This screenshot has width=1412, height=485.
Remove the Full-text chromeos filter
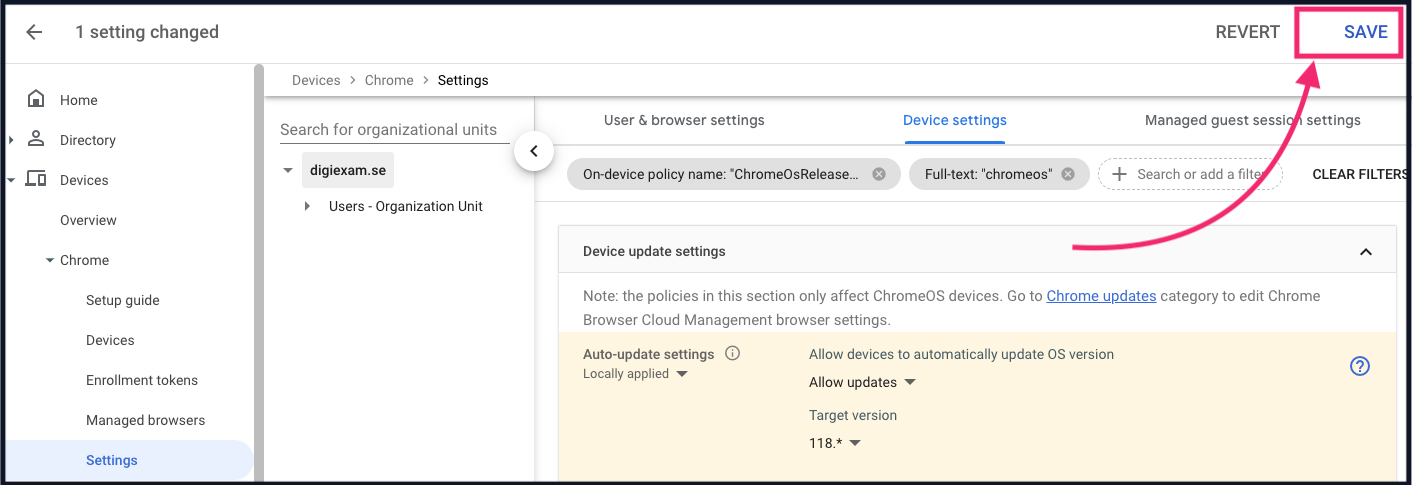coord(1068,174)
